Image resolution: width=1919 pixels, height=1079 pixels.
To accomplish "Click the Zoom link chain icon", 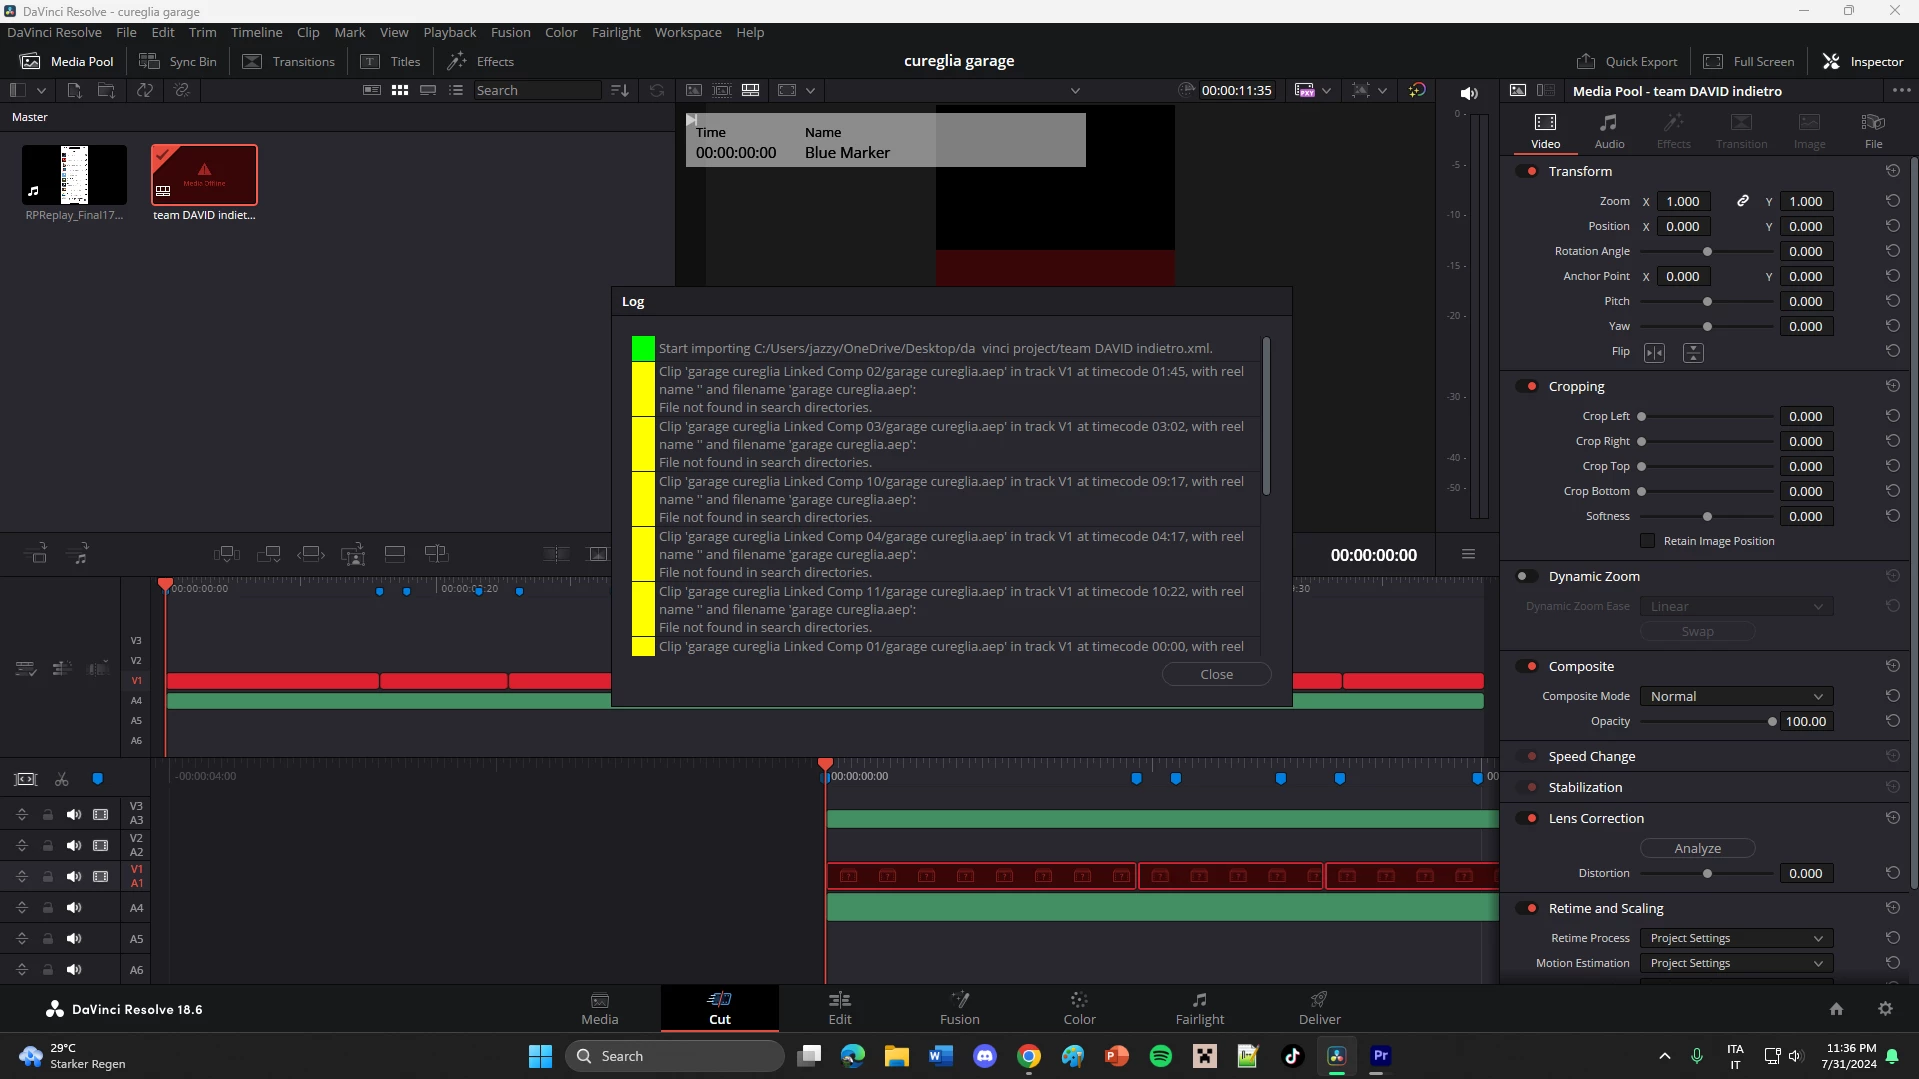I will (x=1742, y=201).
